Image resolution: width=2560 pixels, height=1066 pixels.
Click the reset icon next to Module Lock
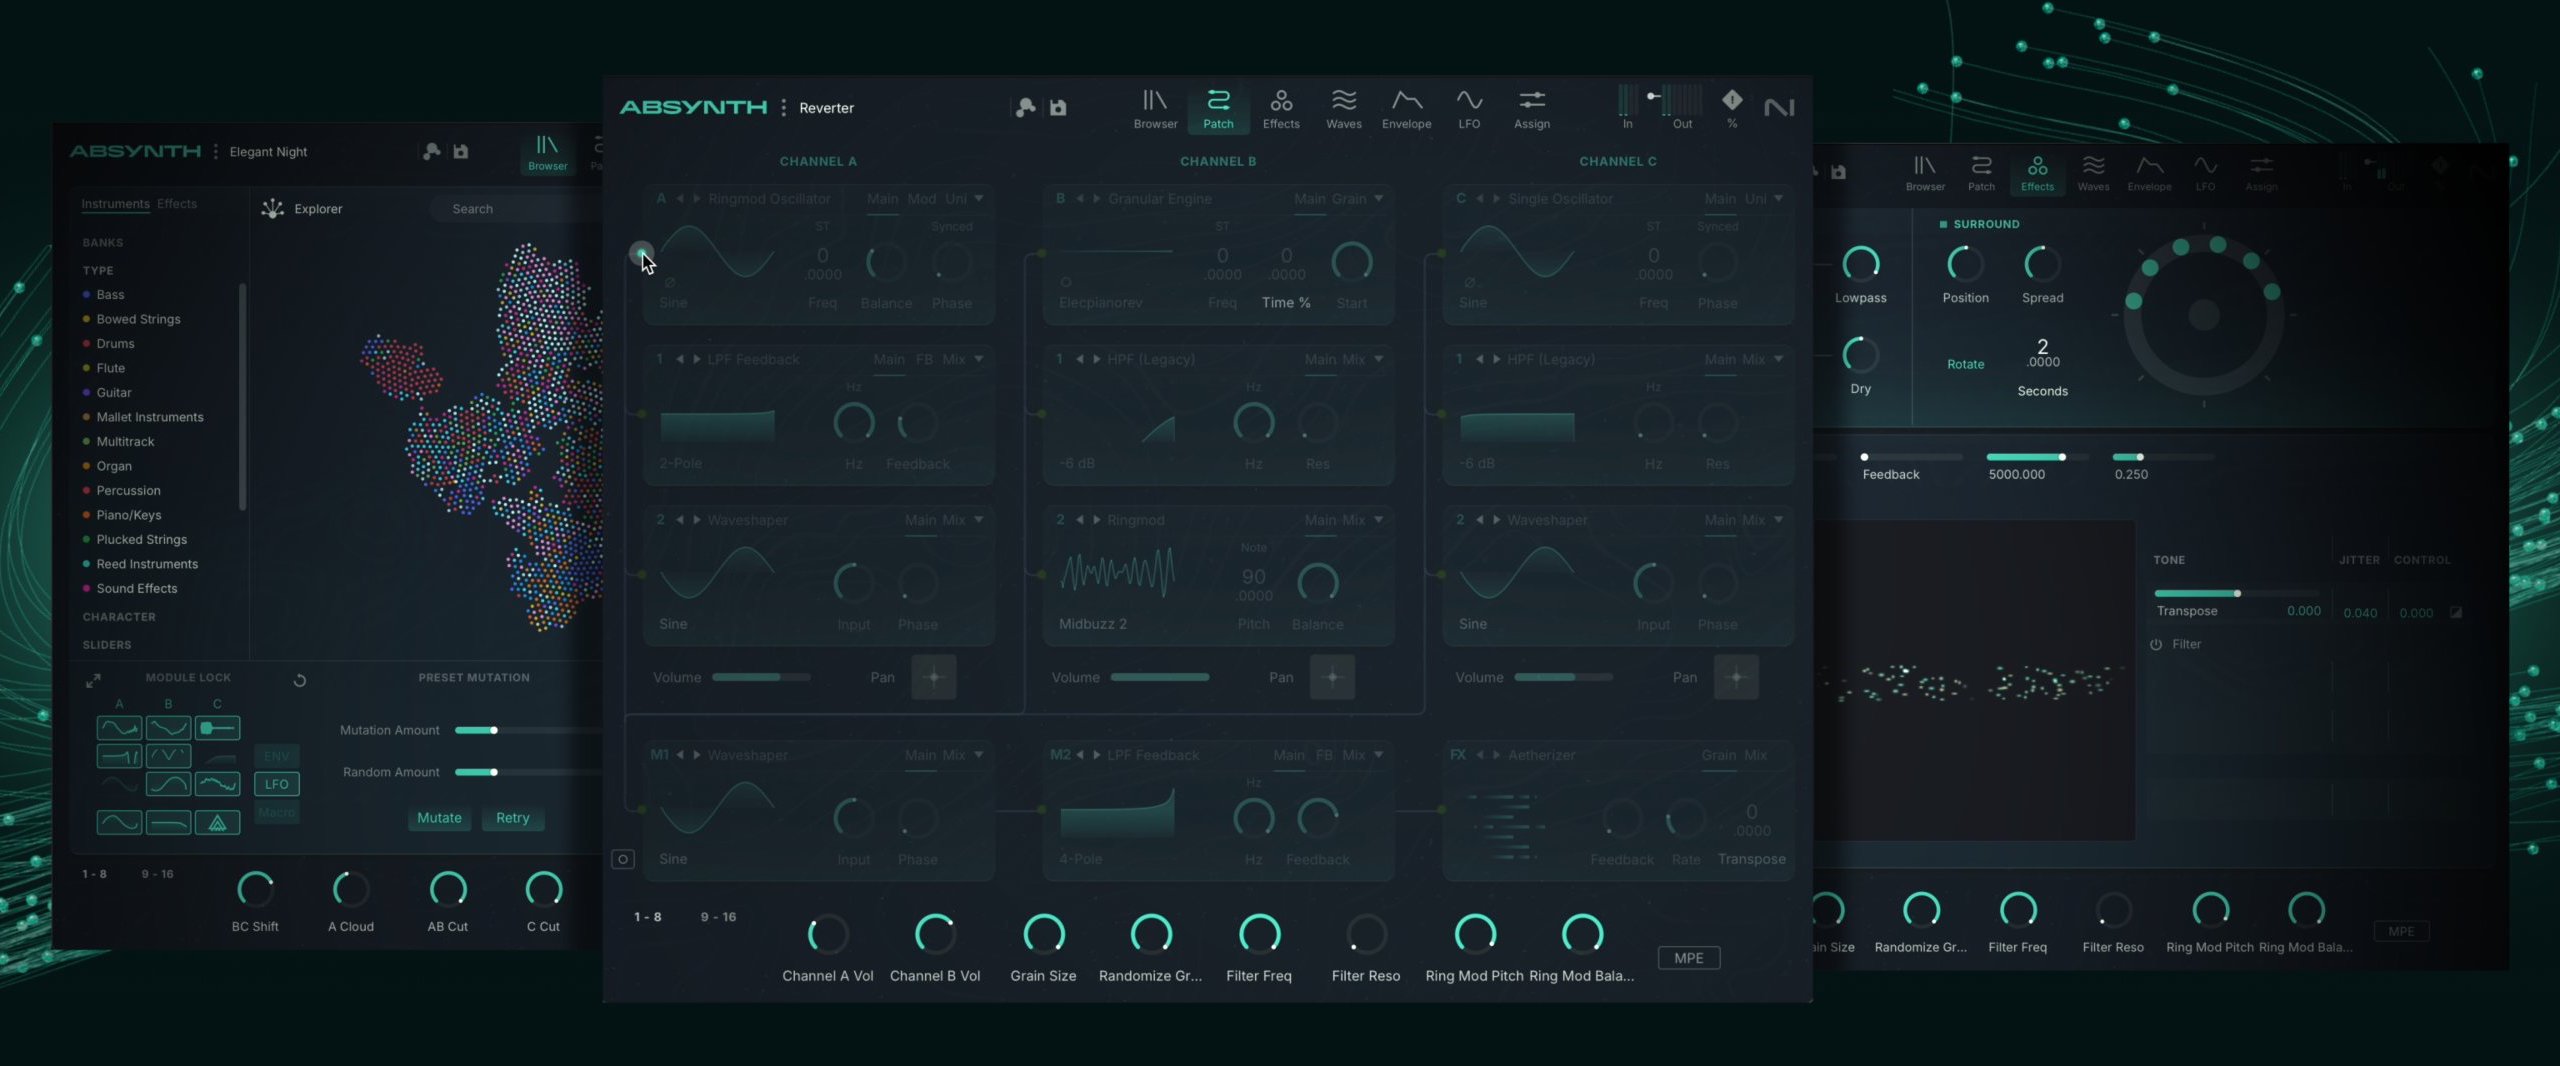(x=299, y=680)
